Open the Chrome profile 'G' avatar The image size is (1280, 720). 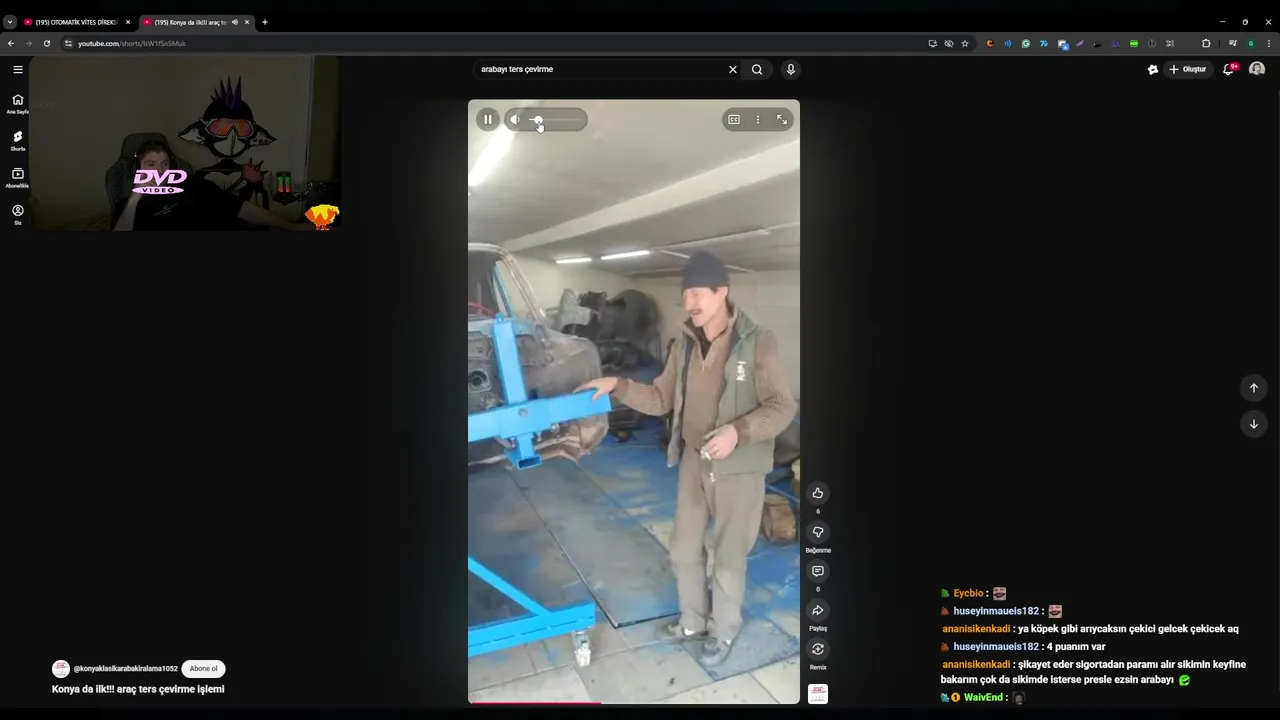(x=1251, y=43)
